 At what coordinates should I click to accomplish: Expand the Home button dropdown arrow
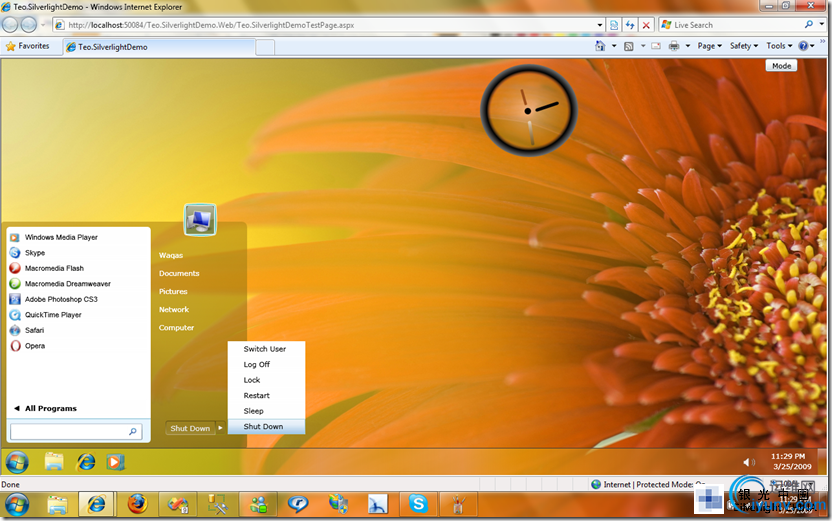pos(614,46)
